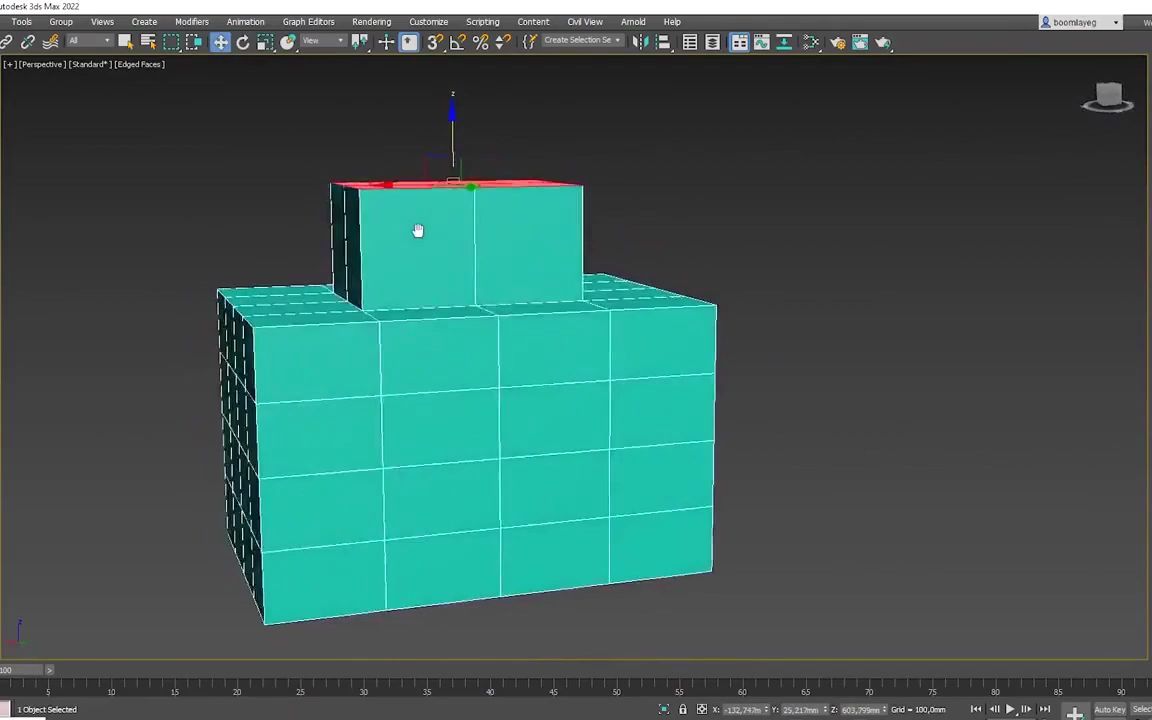Screen dimensions: 1152x720
Task: Open the Rendering menu
Action: point(371,21)
